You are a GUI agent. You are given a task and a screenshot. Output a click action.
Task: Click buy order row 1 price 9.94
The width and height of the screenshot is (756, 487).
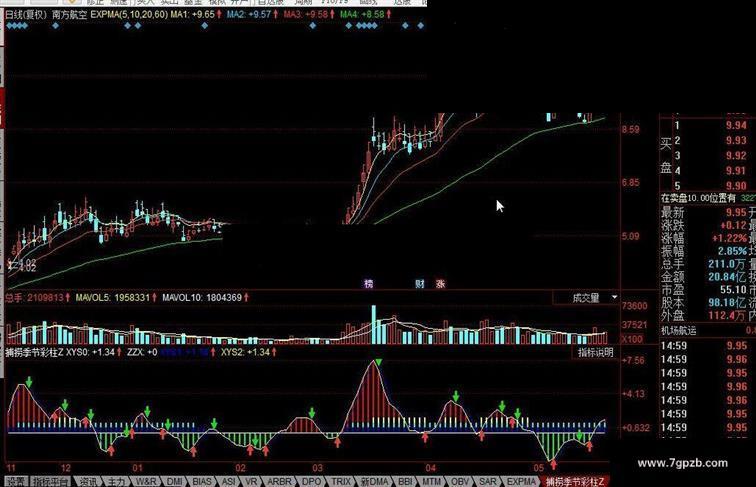(x=736, y=126)
